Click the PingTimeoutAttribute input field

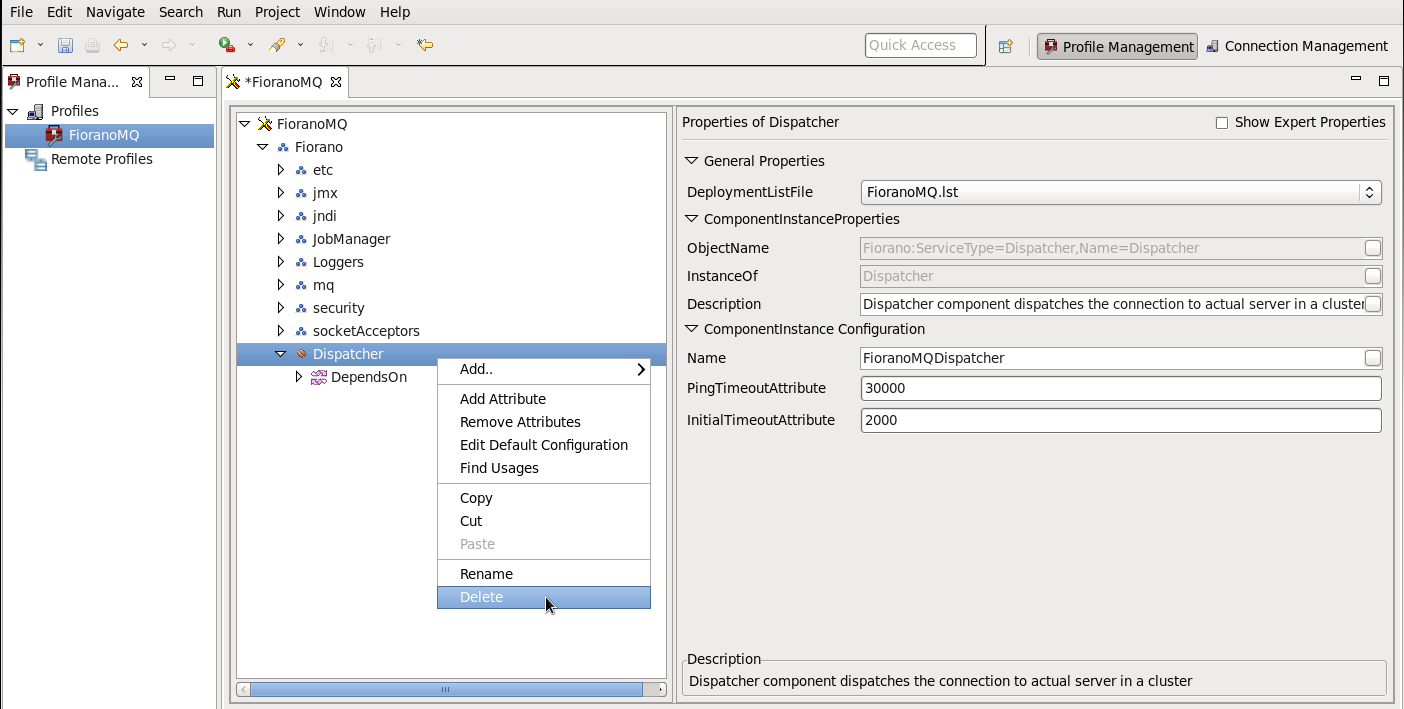coord(1121,388)
